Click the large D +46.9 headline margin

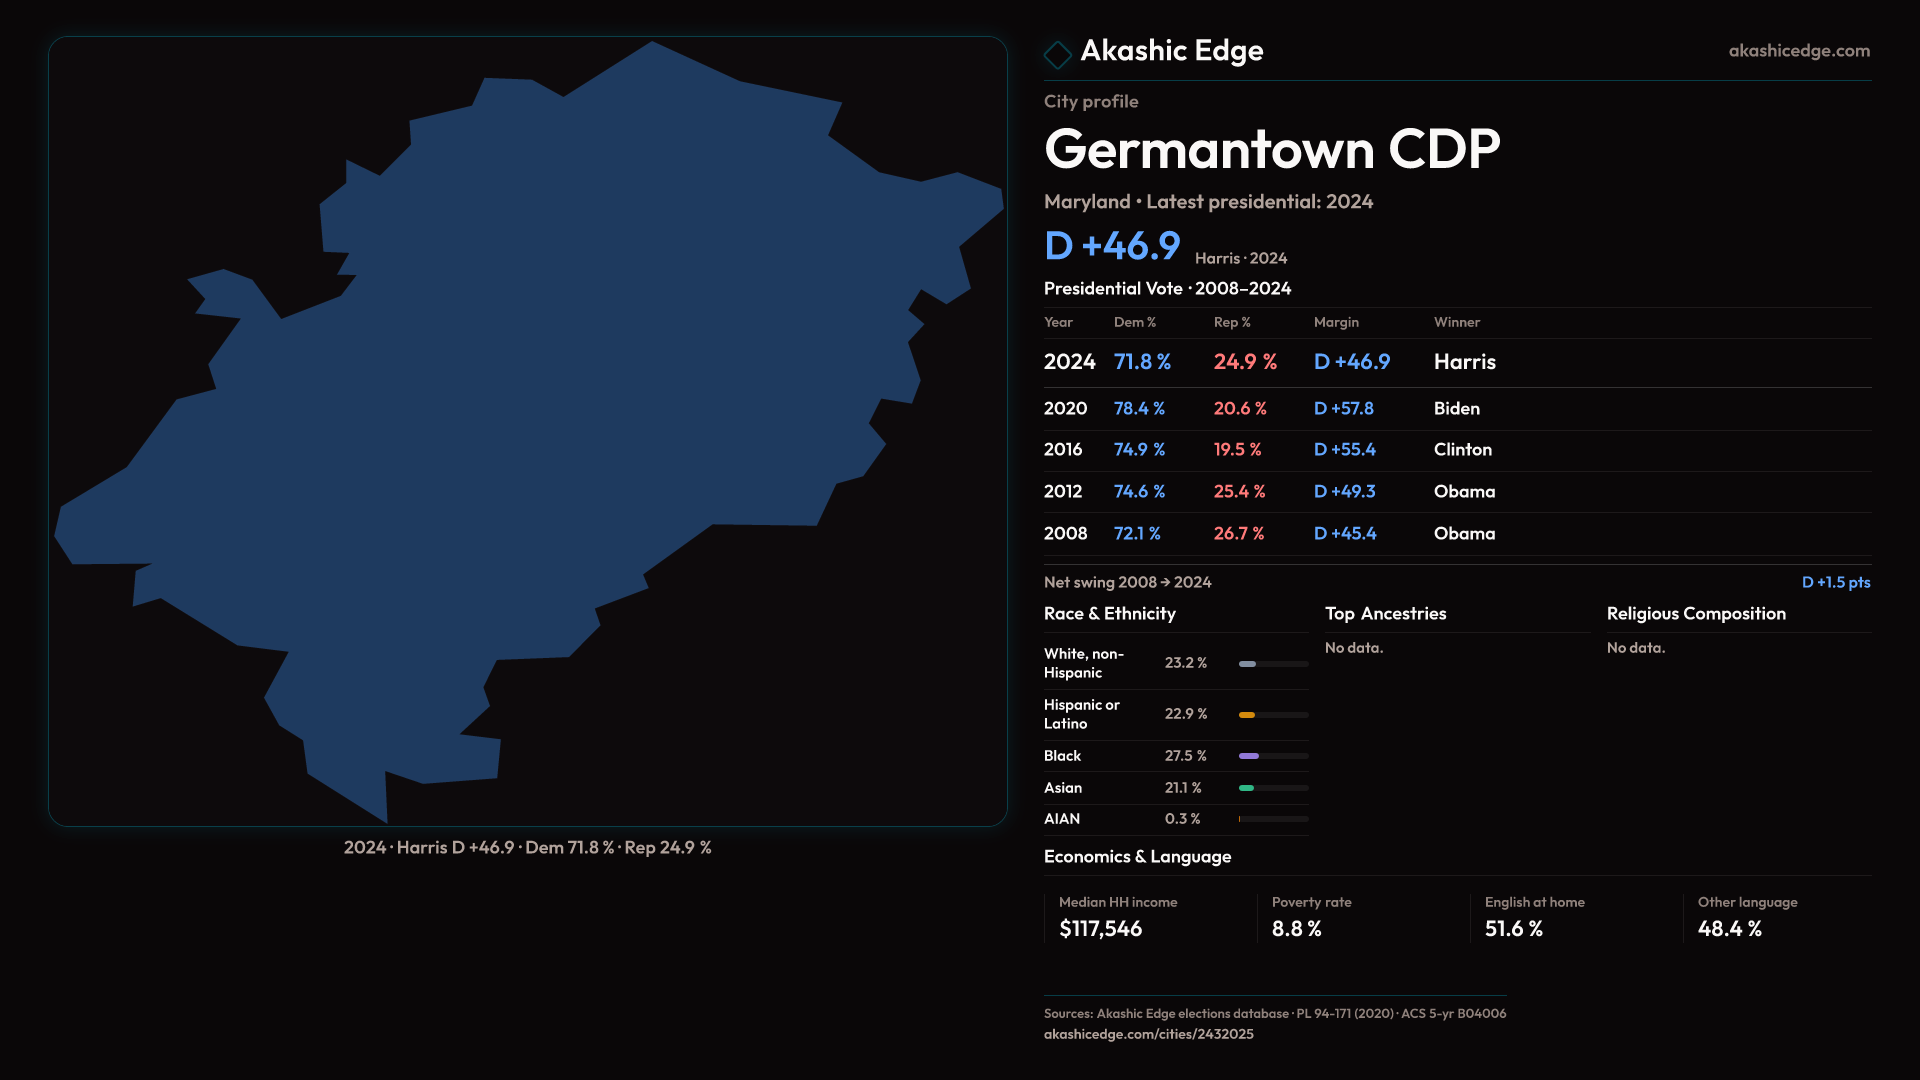point(1112,246)
